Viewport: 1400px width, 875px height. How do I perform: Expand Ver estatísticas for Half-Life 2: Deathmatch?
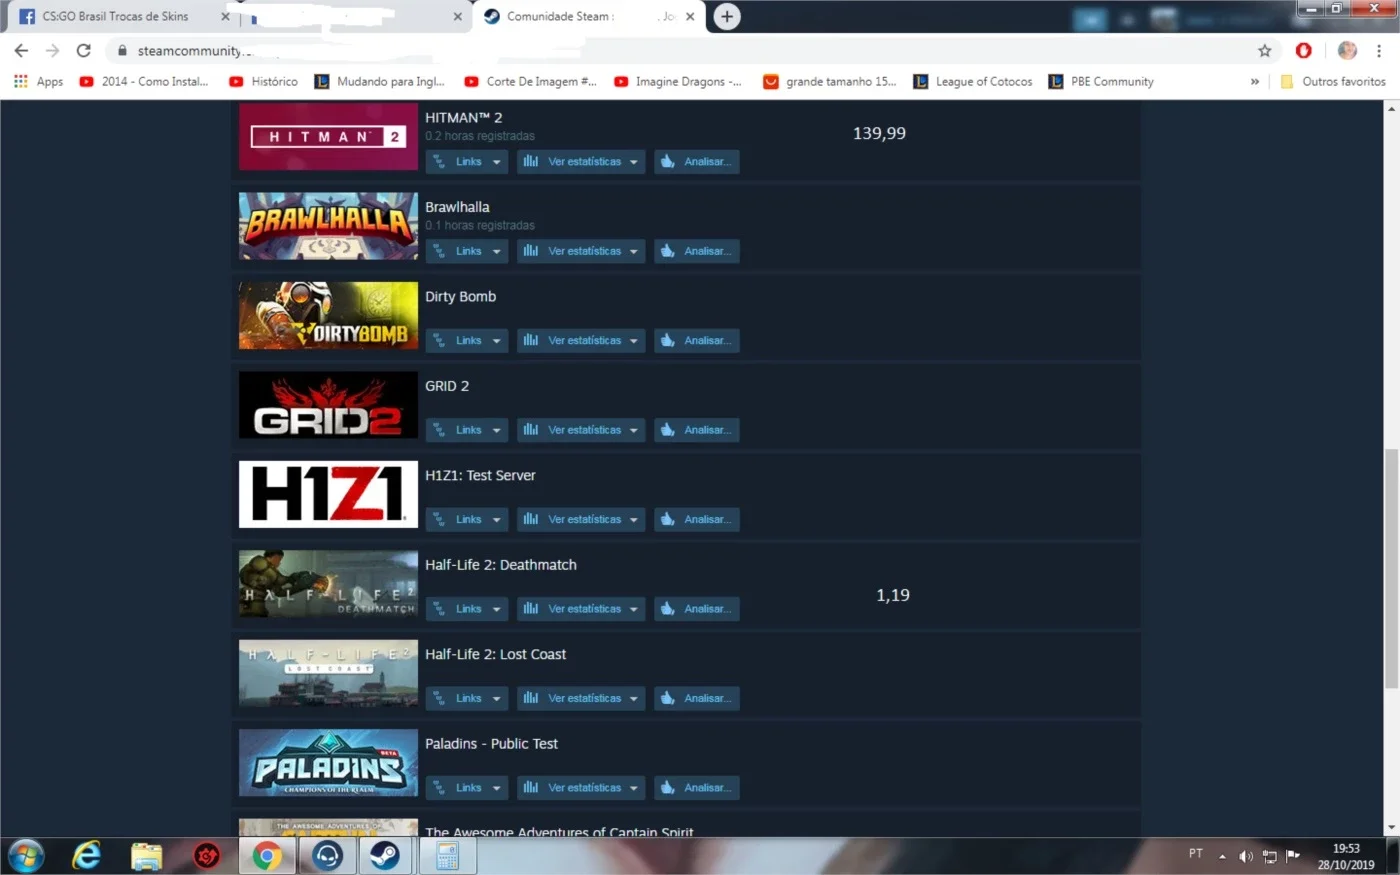(581, 609)
